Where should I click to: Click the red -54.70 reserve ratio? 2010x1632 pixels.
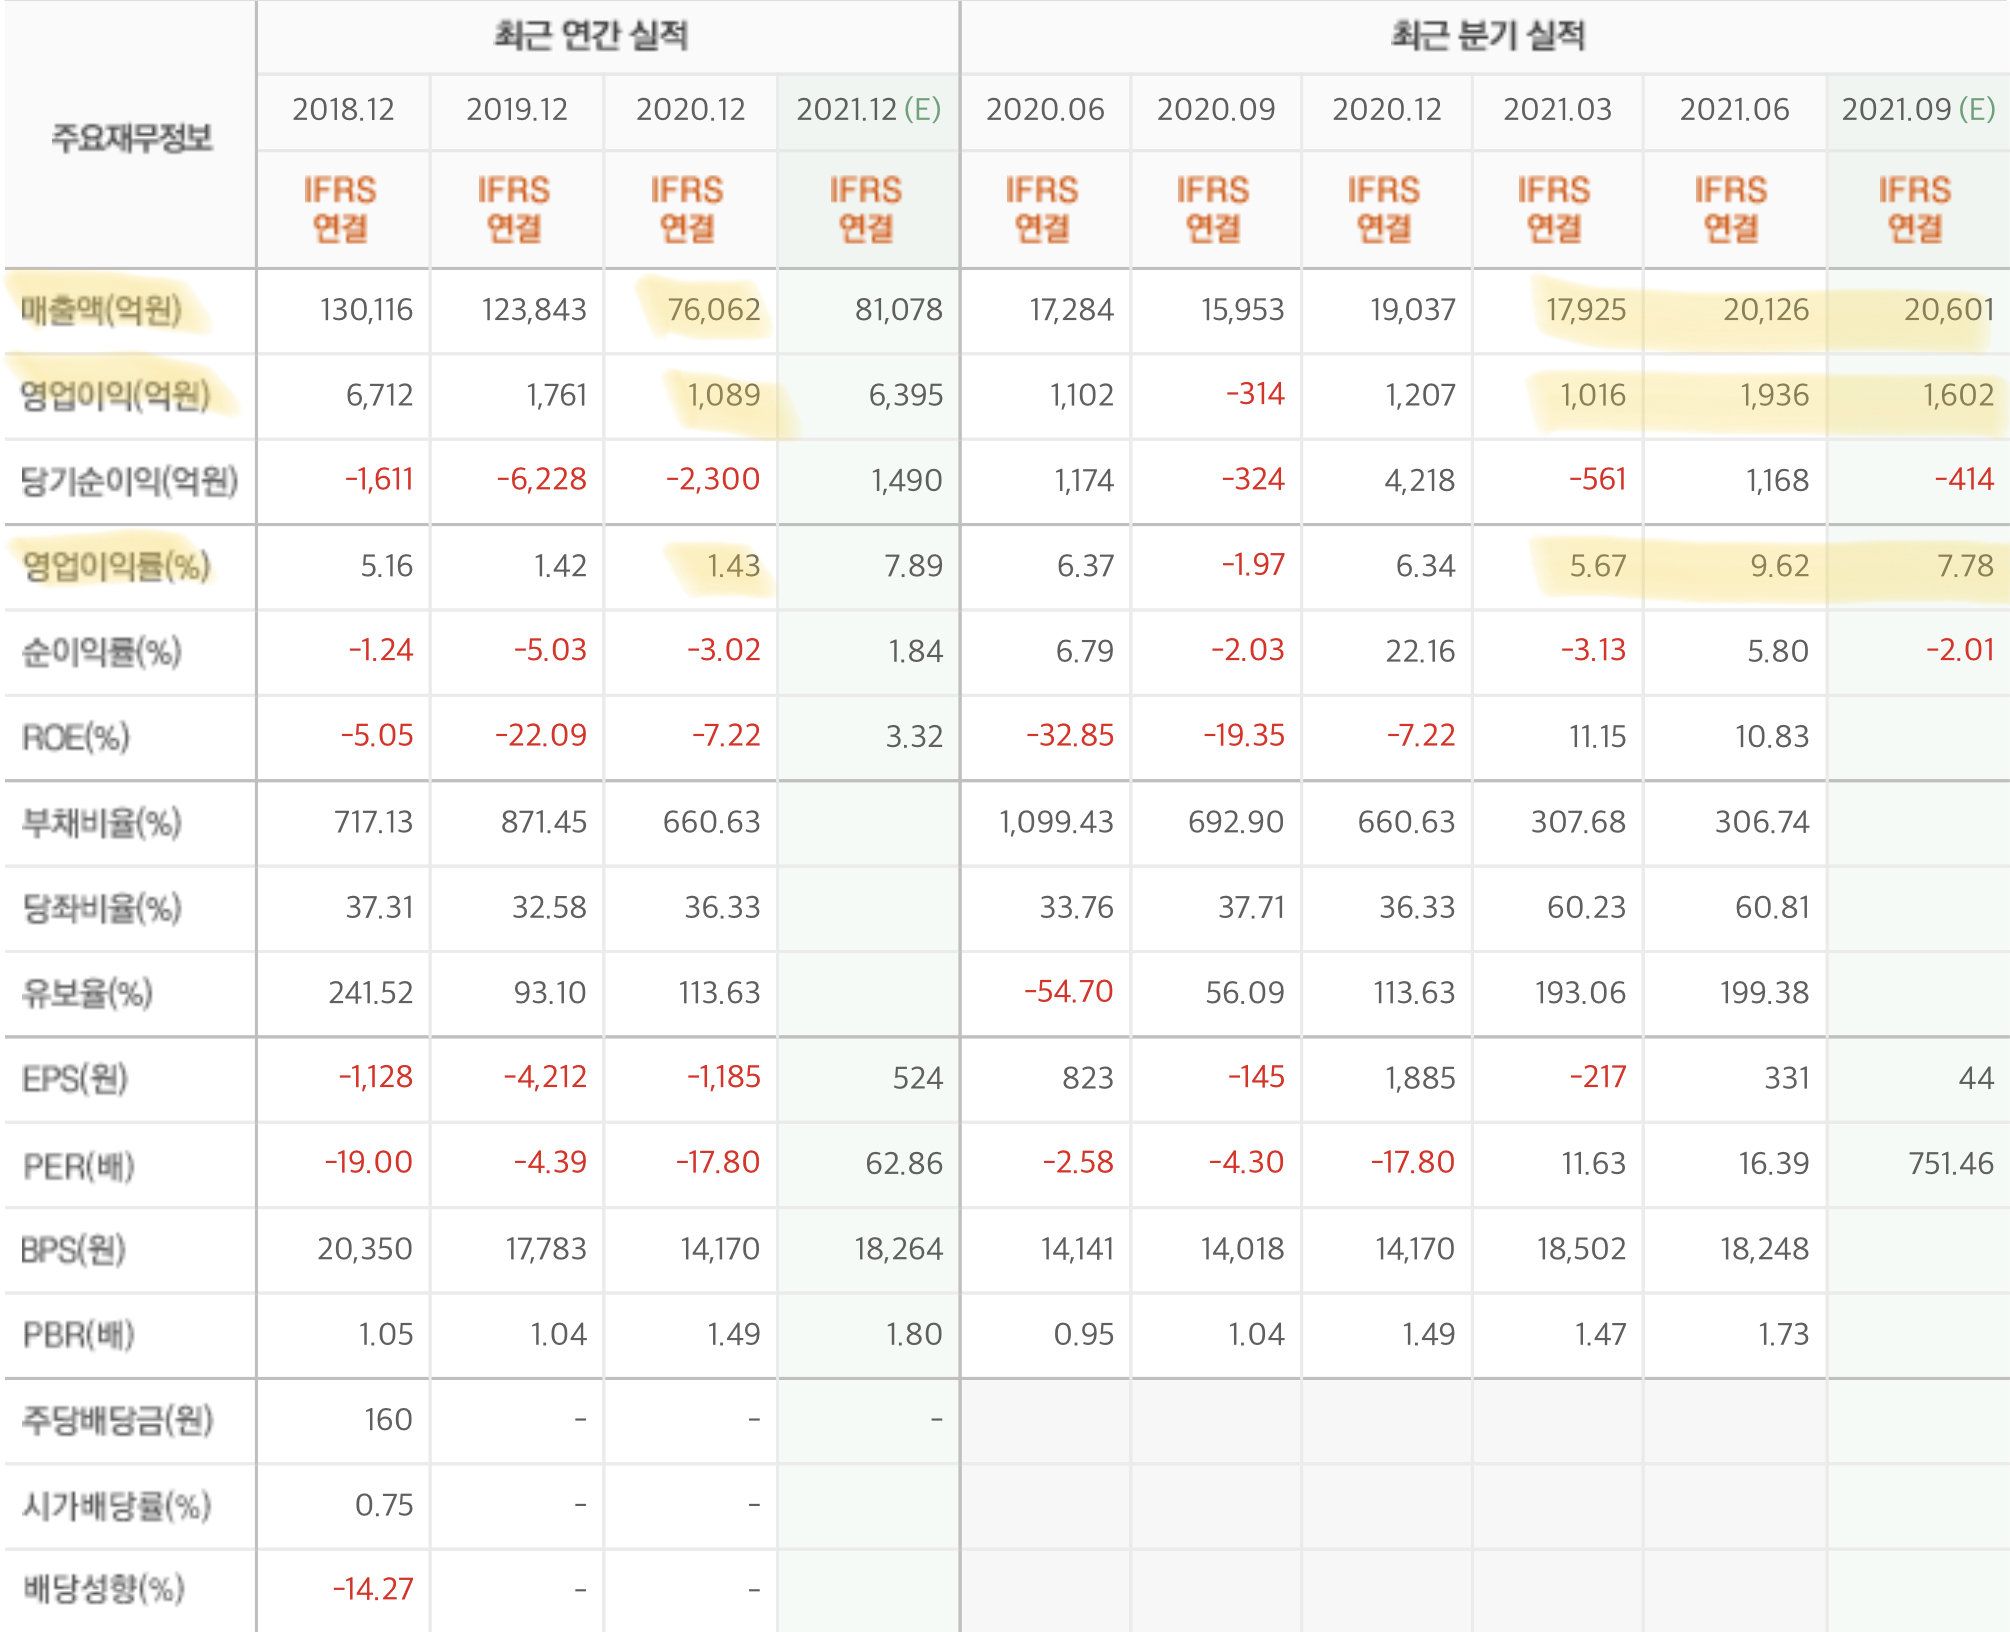tap(1068, 992)
